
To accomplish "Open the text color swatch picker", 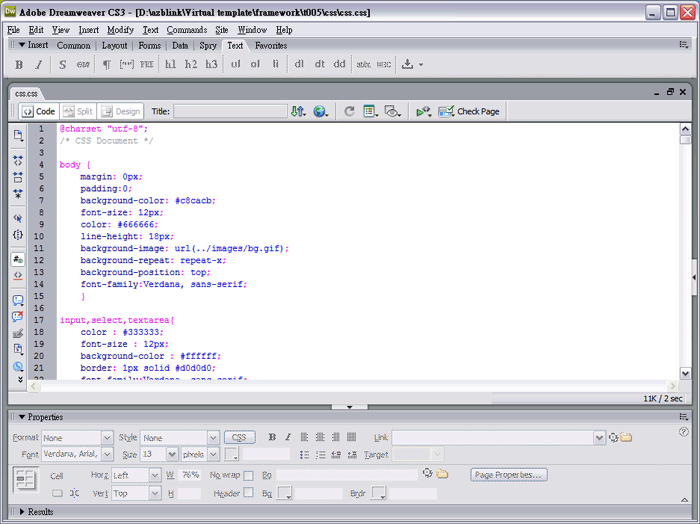I will [x=232, y=455].
